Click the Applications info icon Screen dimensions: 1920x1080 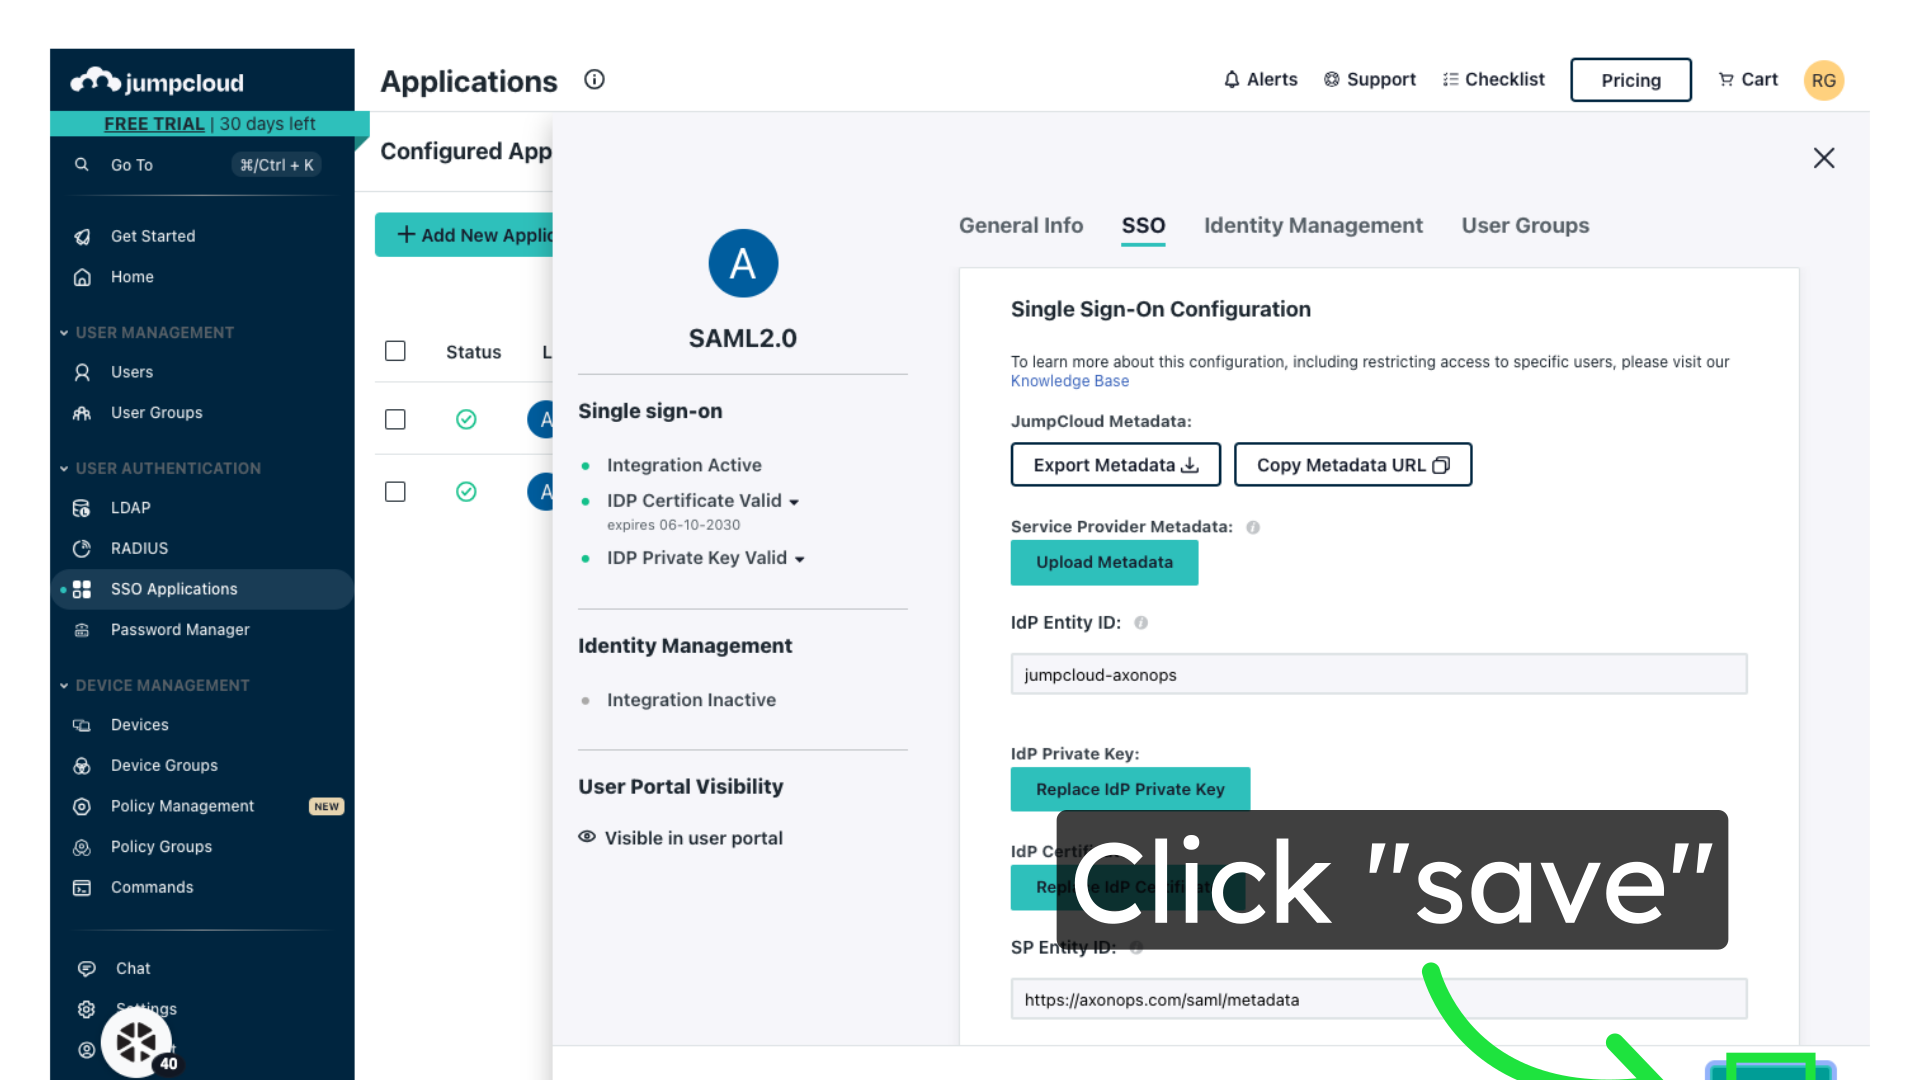click(x=594, y=80)
